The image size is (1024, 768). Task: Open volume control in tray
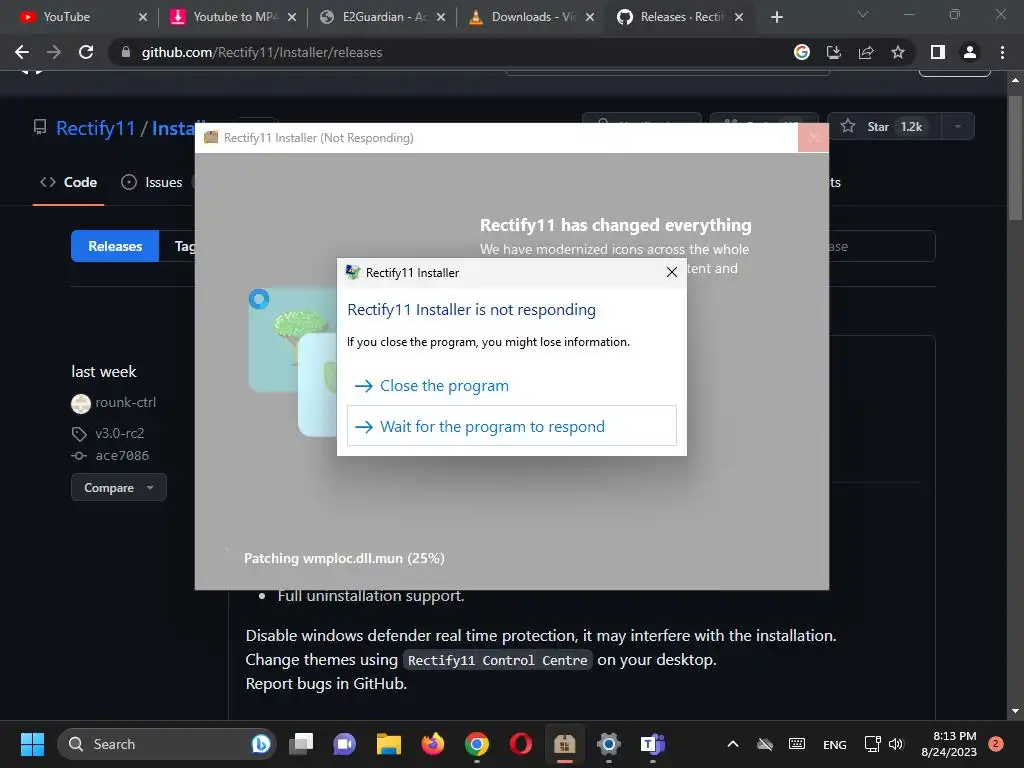pos(896,744)
